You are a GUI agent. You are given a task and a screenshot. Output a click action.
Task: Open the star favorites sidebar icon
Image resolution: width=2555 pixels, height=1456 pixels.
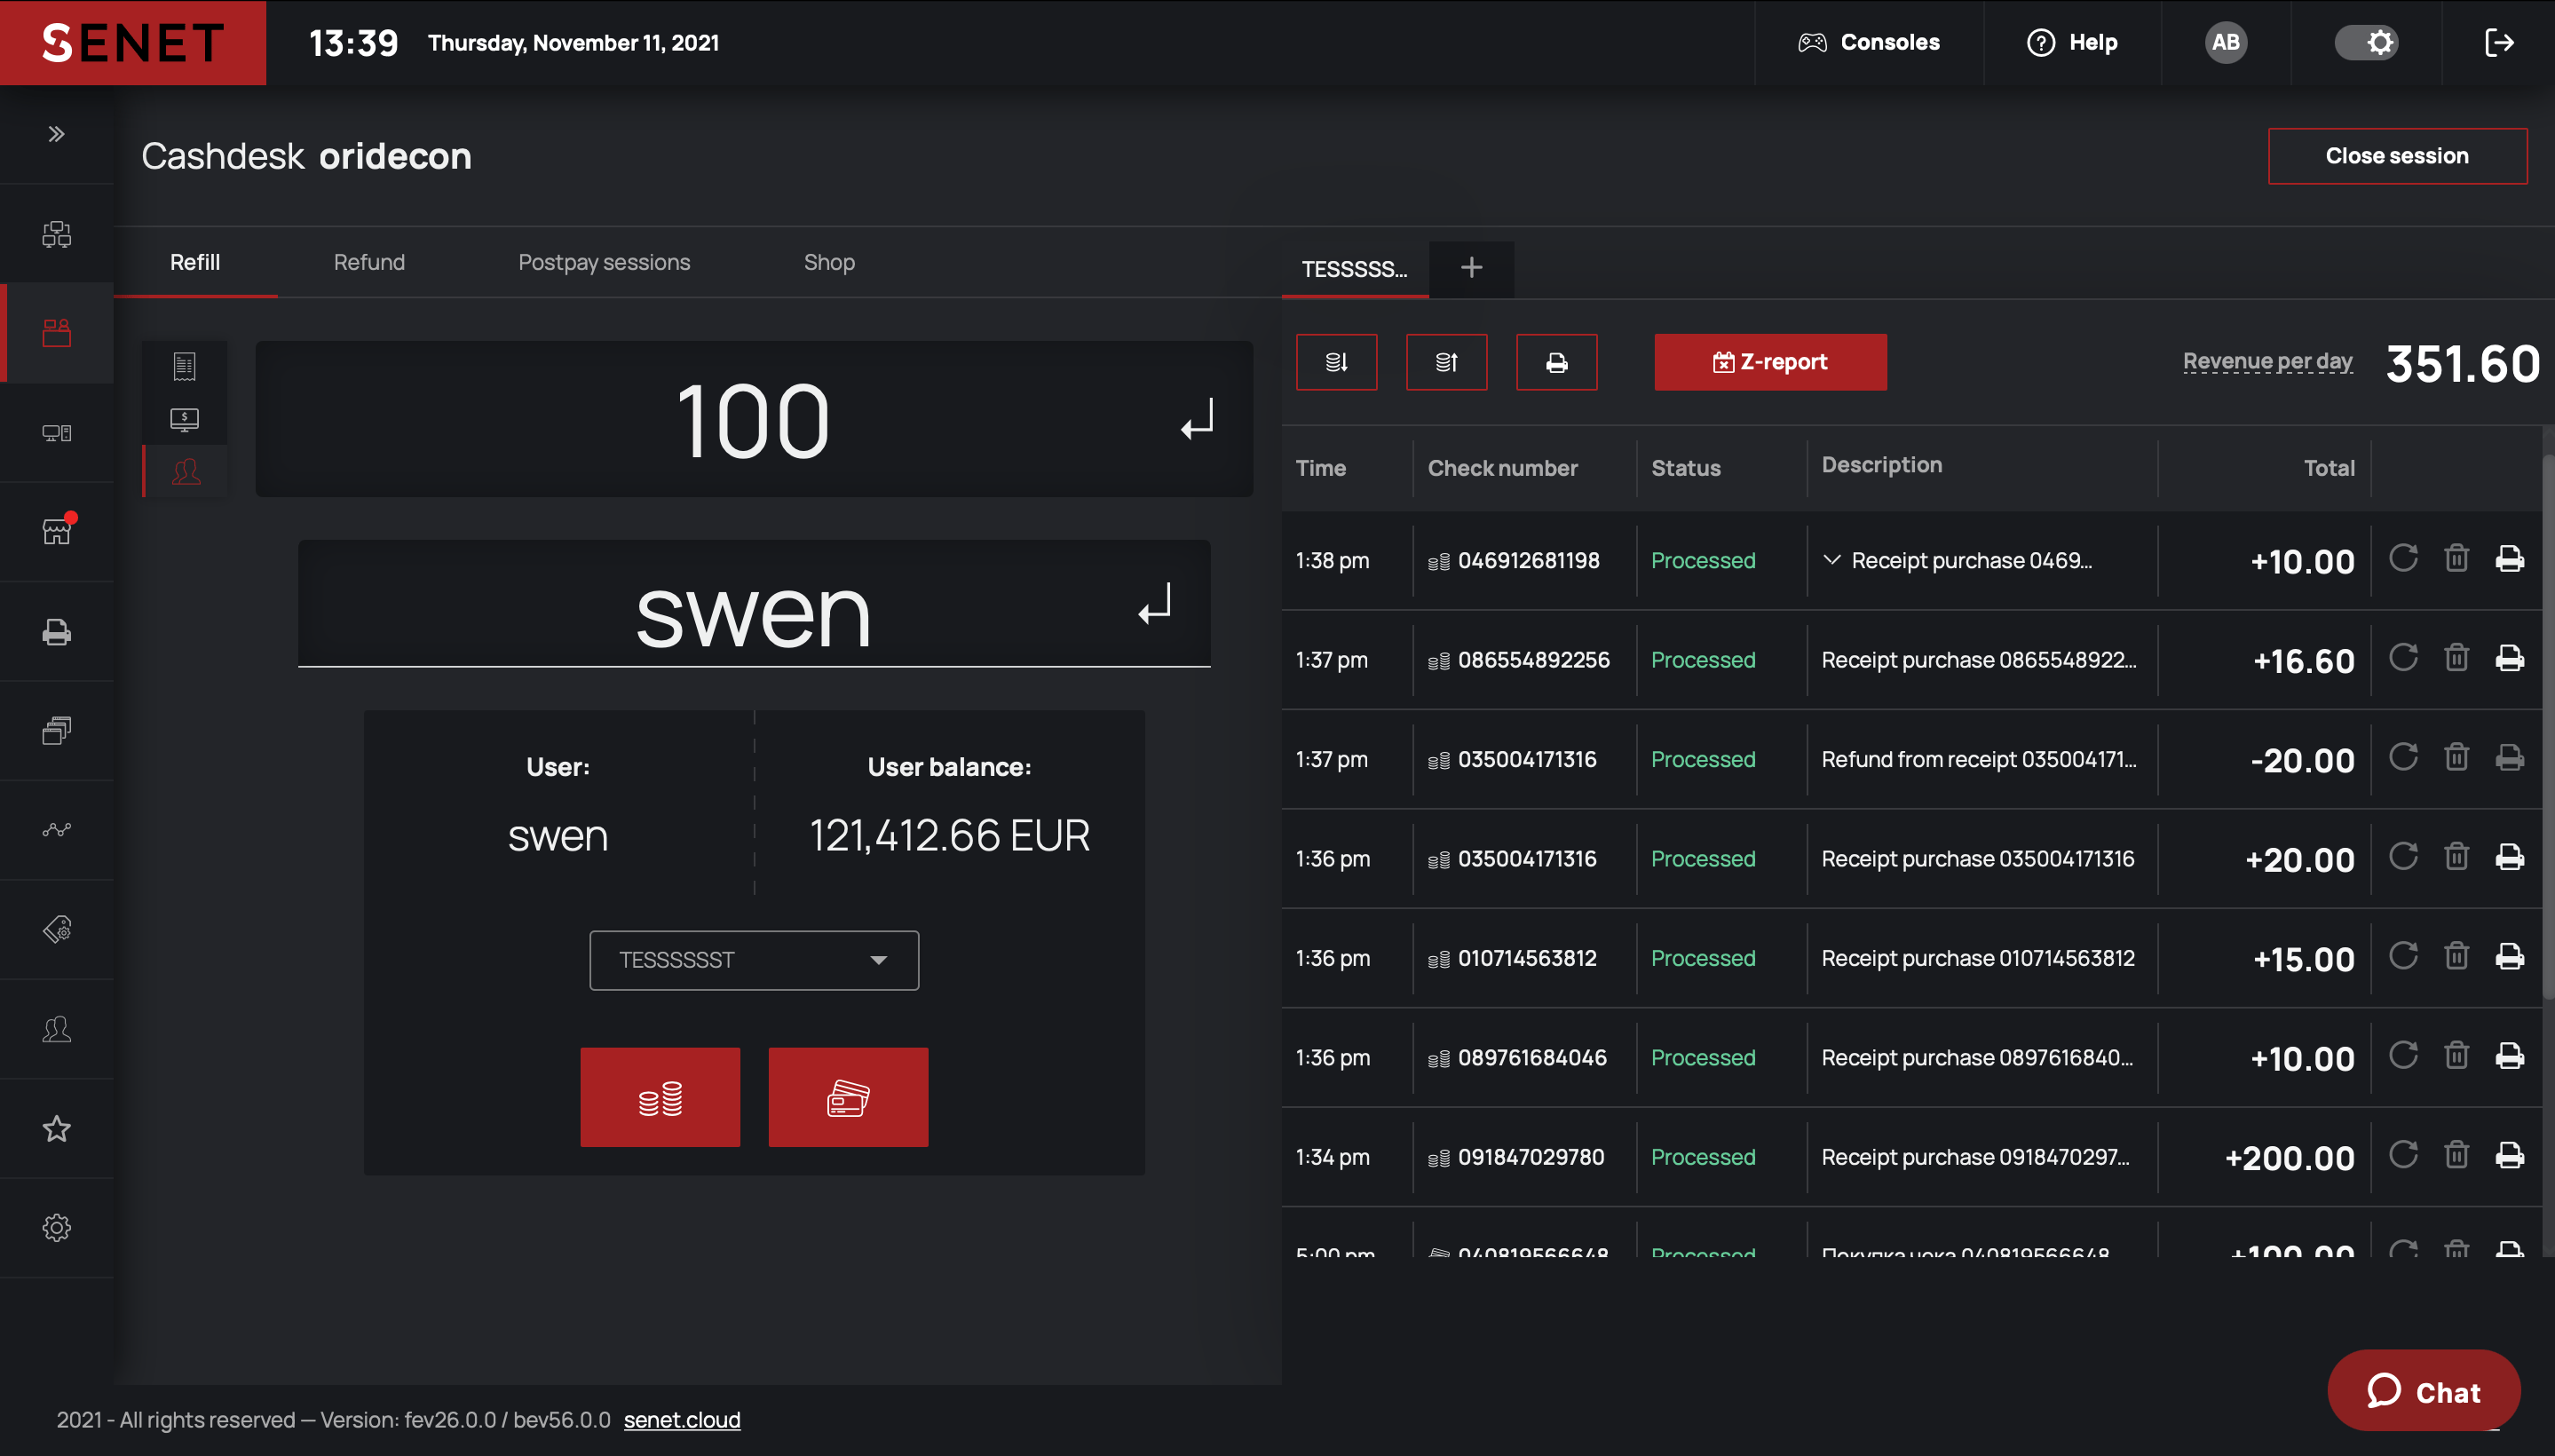57,1128
